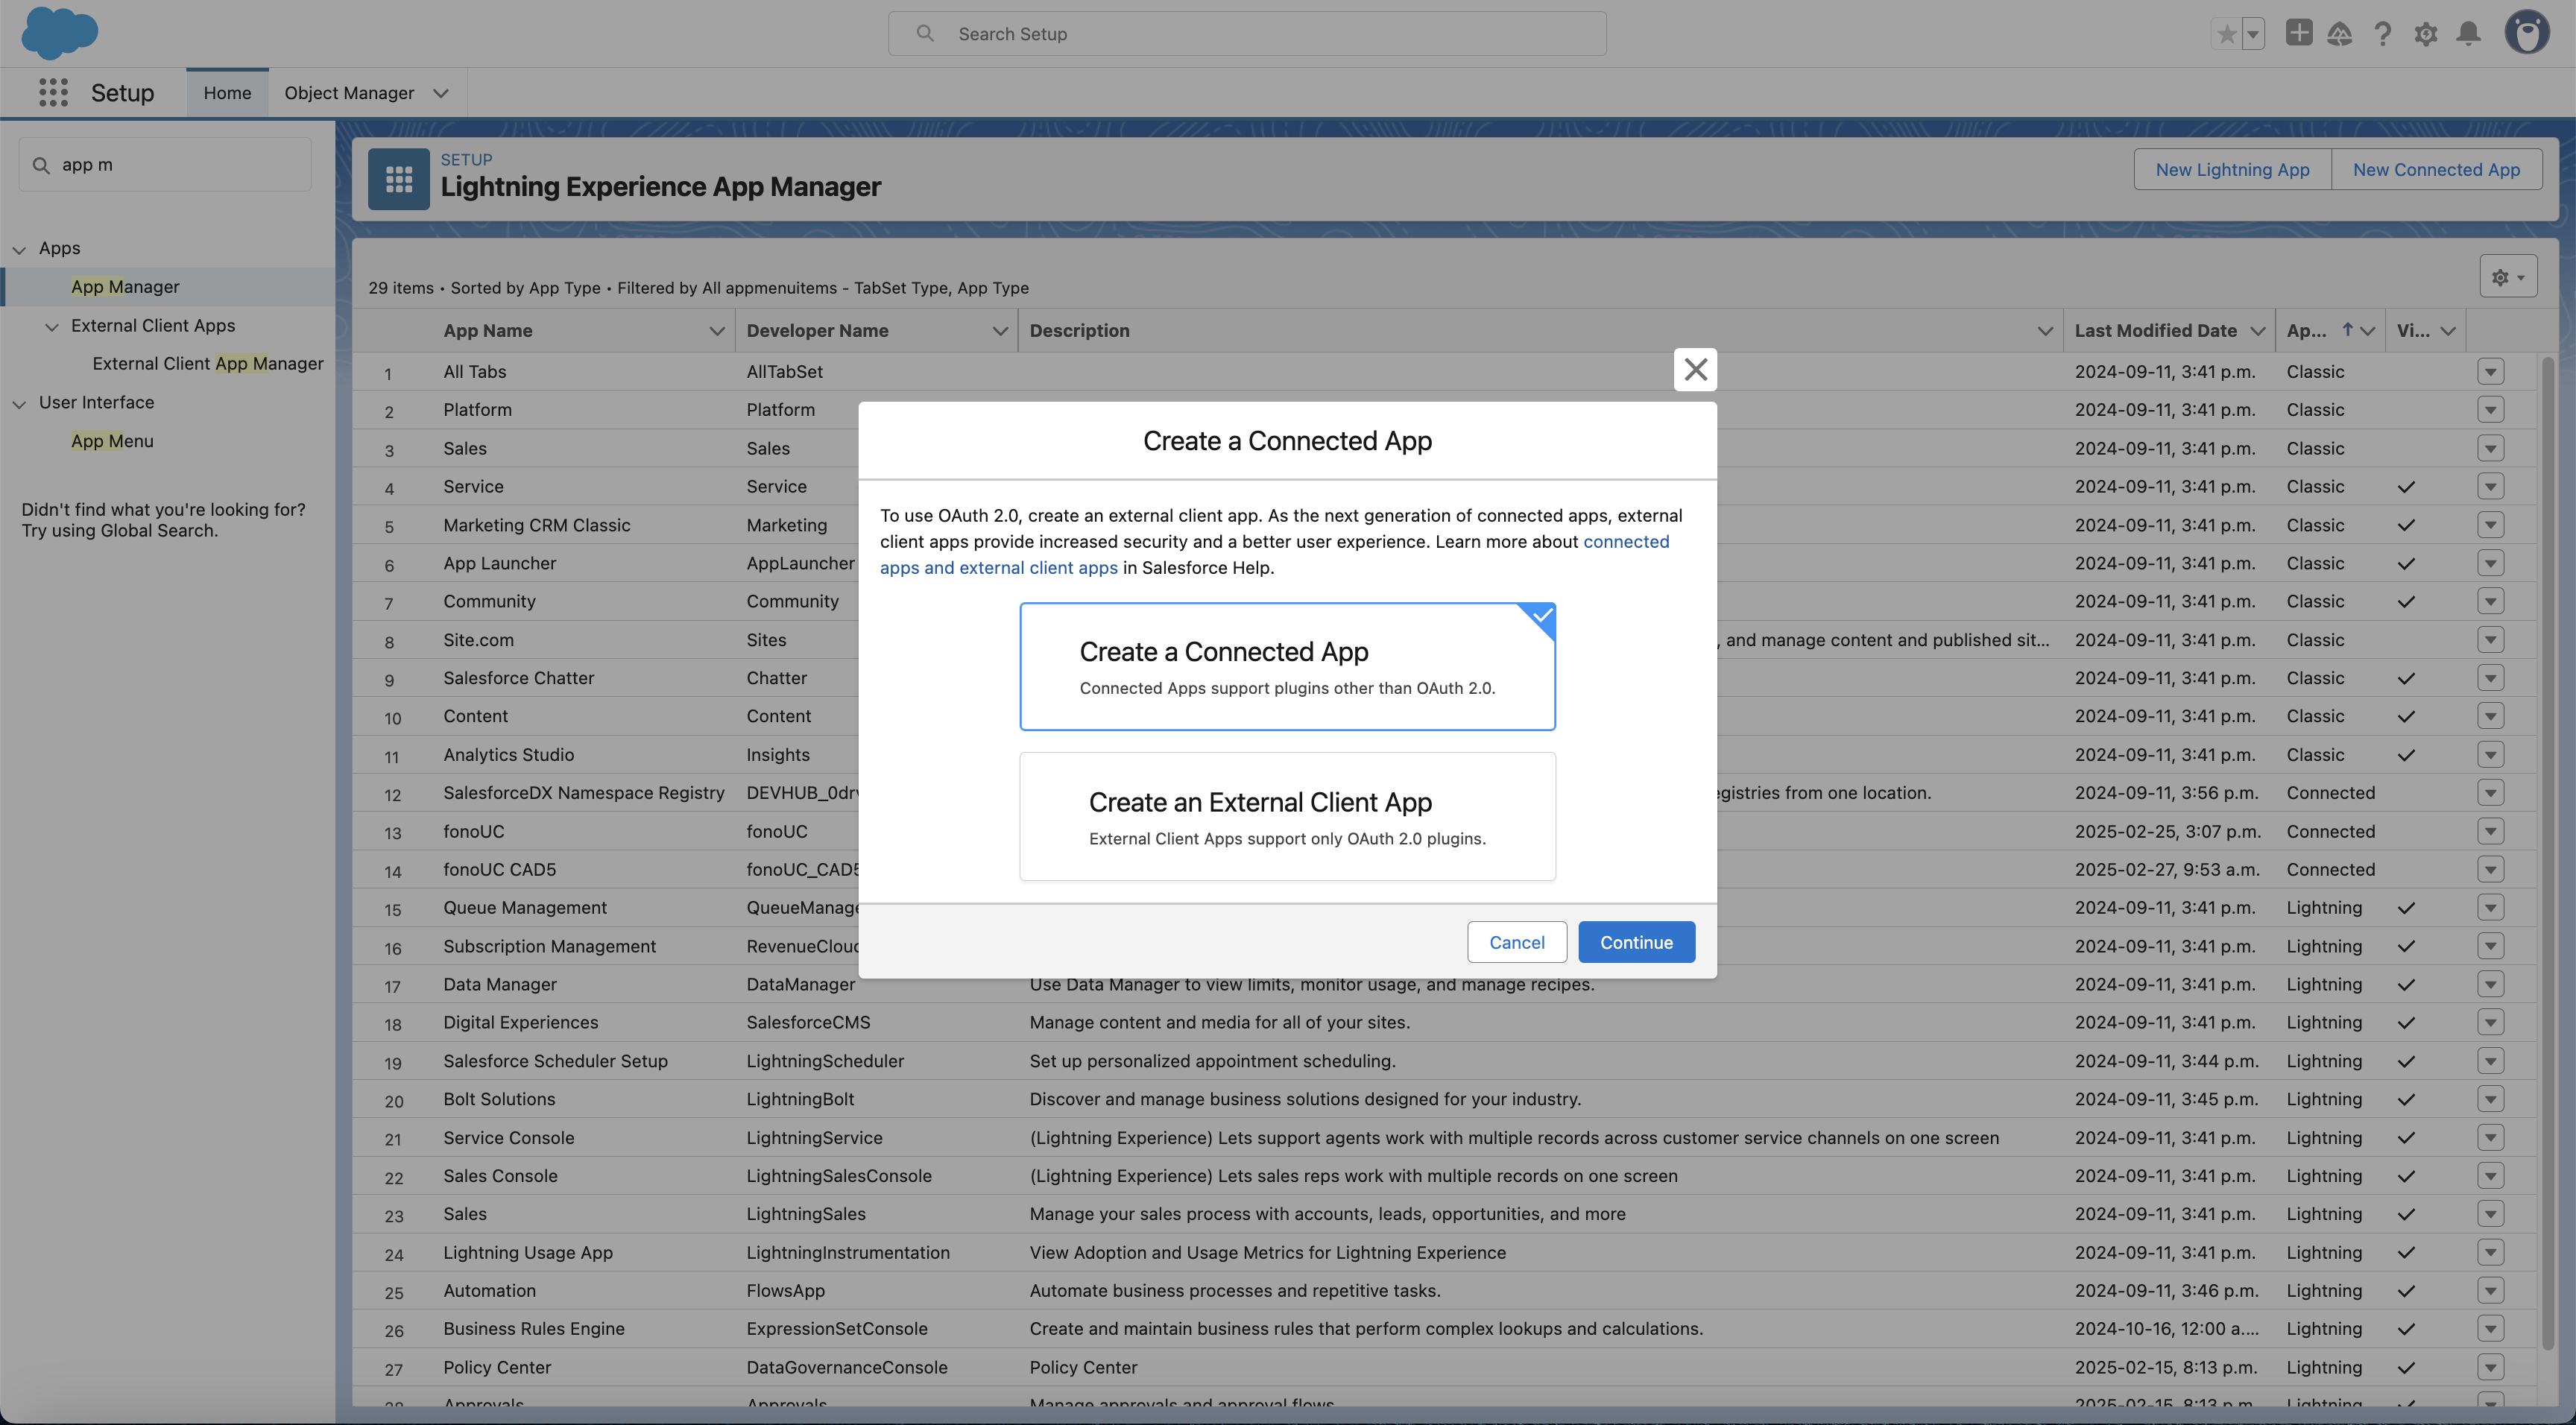
Task: Open row actions for Bolt Solutions
Action: click(2491, 1100)
